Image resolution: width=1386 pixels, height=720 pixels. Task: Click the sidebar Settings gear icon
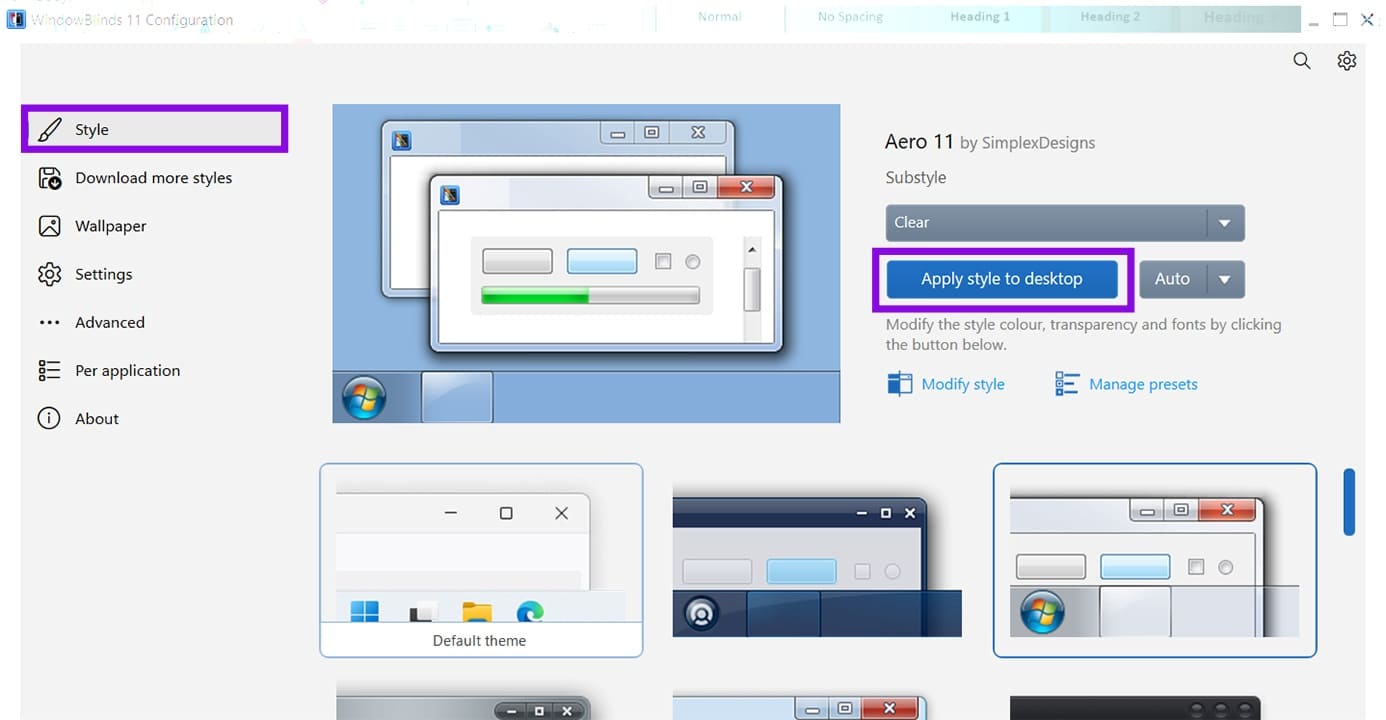(49, 274)
